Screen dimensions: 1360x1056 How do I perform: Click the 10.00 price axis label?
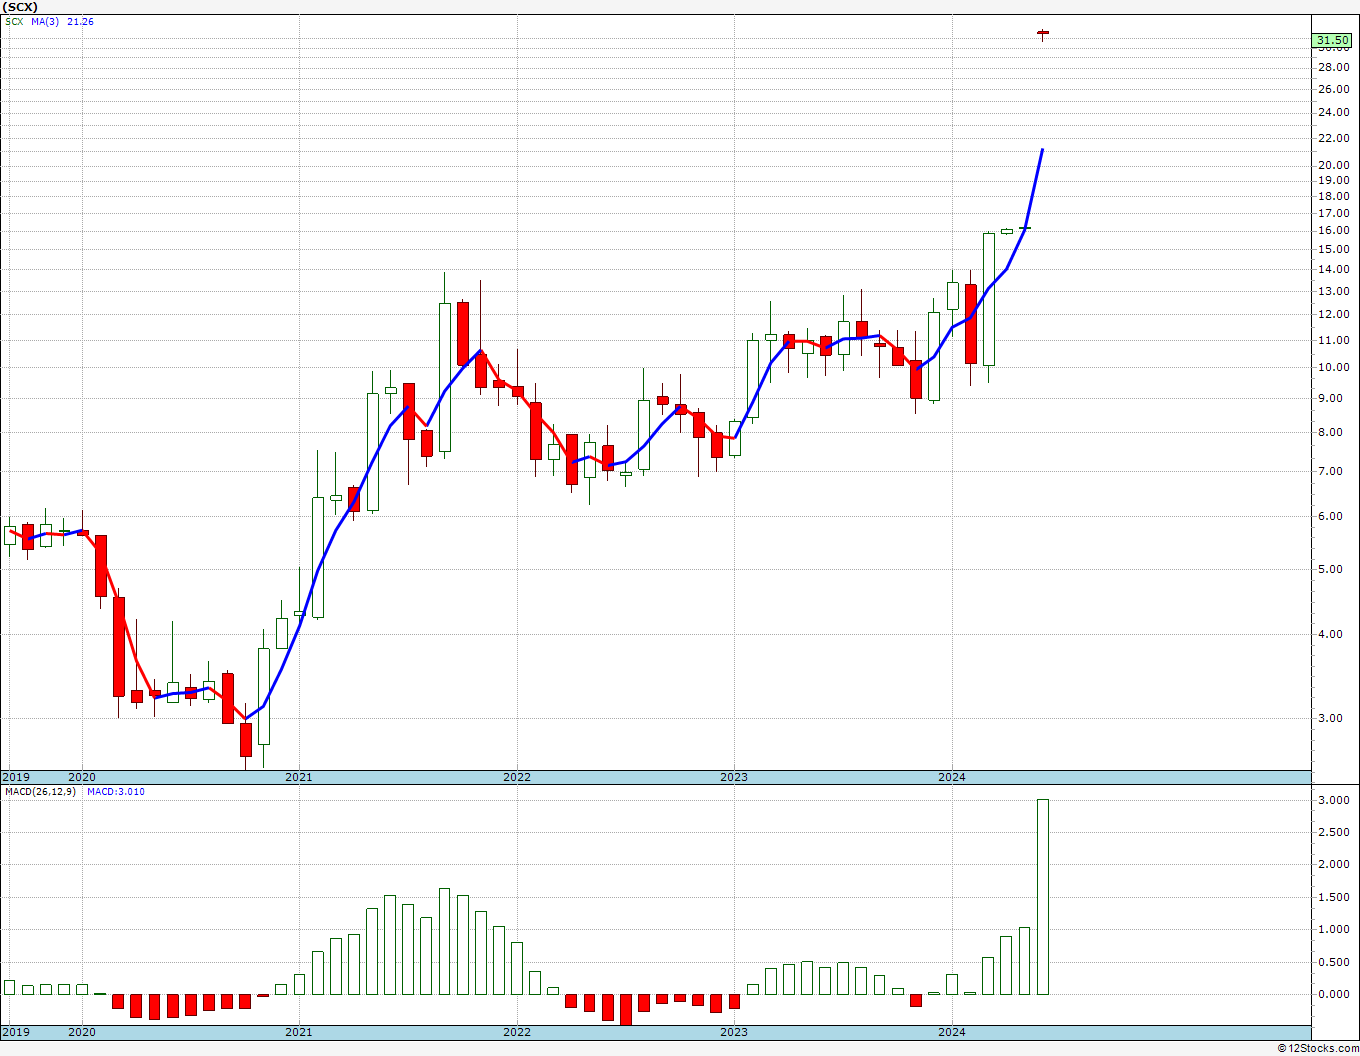tap(1333, 368)
